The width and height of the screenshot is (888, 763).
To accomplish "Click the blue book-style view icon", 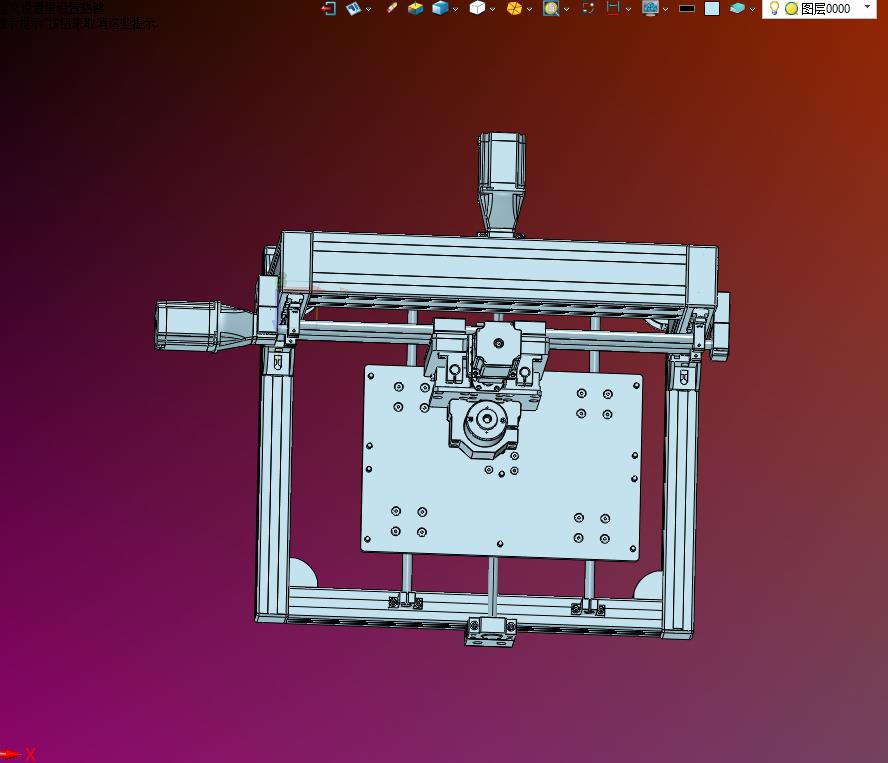I will [353, 8].
